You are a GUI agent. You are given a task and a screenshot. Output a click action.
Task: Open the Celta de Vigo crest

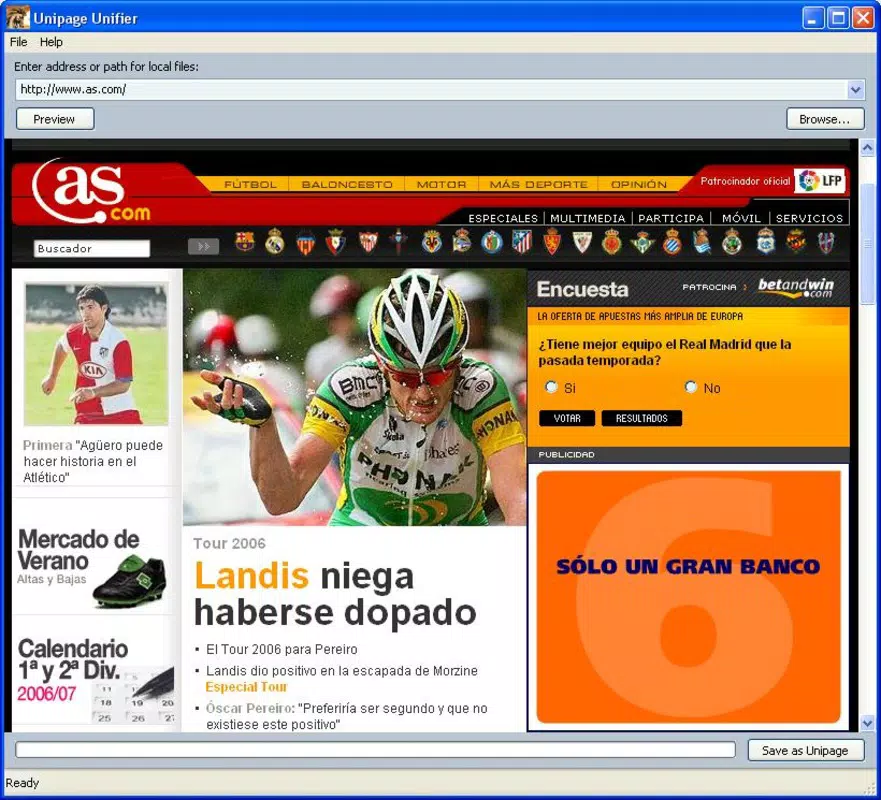(x=398, y=242)
